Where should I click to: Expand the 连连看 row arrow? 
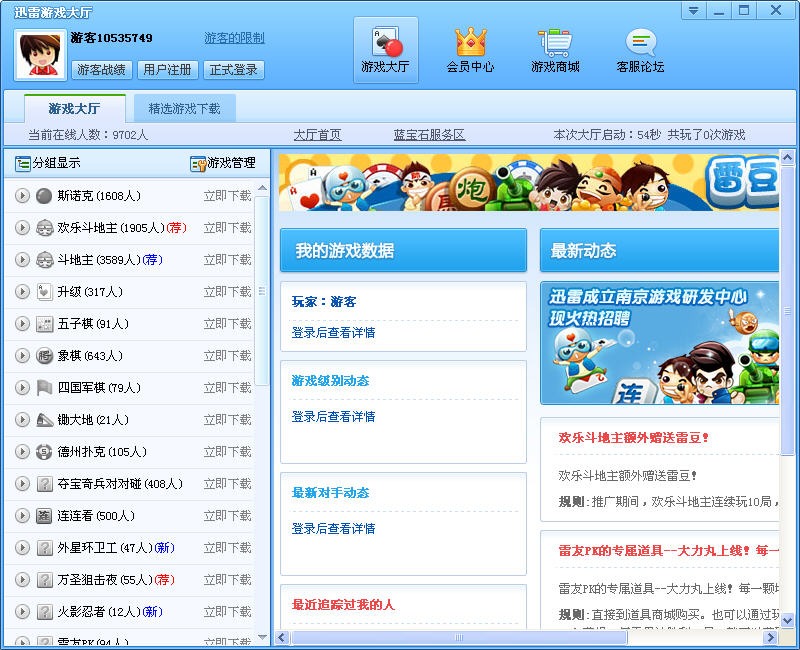point(22,516)
